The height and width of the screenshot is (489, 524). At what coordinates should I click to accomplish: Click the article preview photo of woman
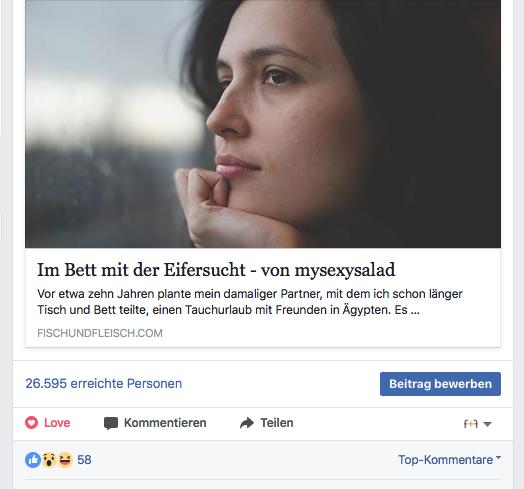point(263,124)
